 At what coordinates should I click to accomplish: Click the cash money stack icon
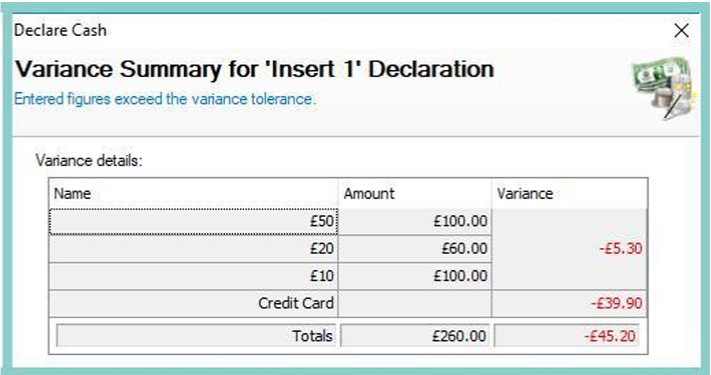pyautogui.click(x=666, y=88)
